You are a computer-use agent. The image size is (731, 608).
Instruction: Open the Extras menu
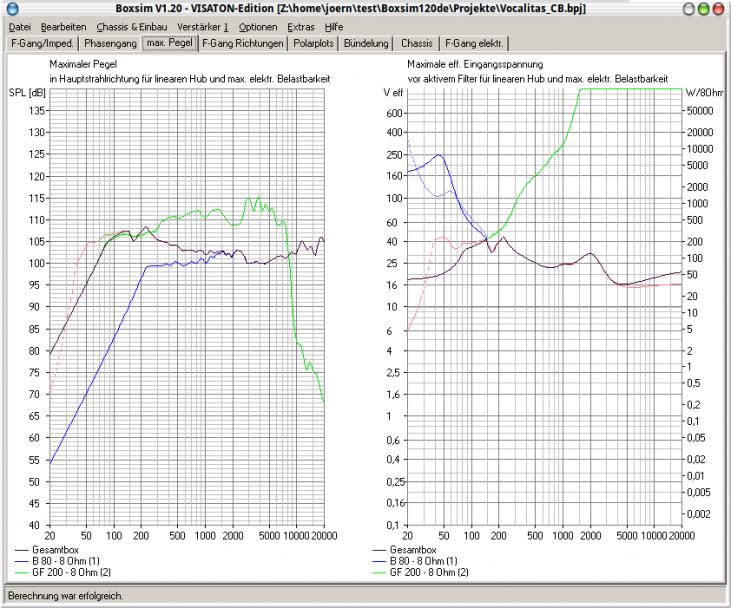pyautogui.click(x=301, y=26)
